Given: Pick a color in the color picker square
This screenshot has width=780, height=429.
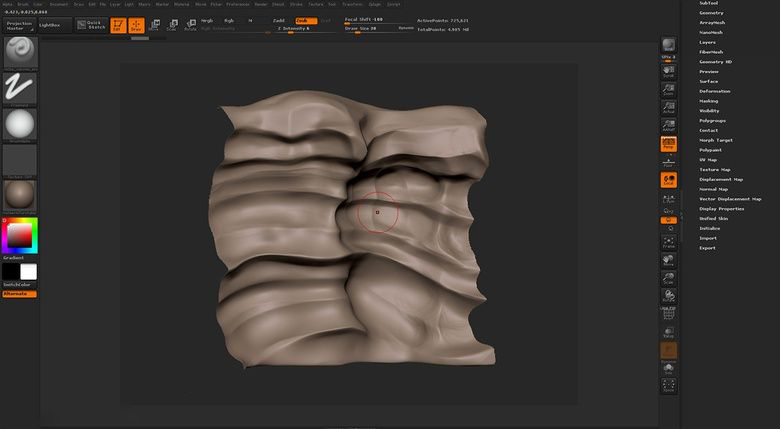Looking at the screenshot, I should [x=18, y=235].
